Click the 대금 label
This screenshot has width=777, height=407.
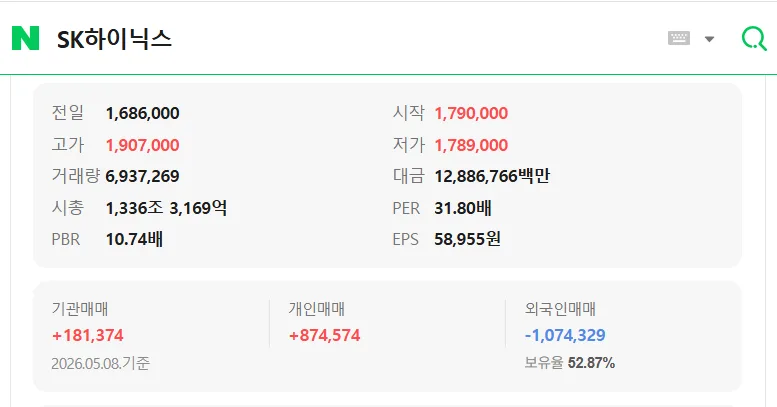(409, 176)
